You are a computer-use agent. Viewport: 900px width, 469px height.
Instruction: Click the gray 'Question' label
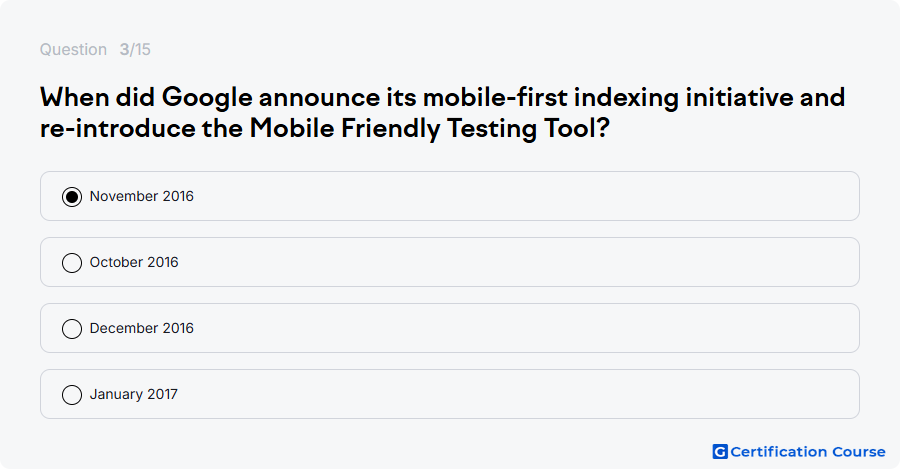(73, 50)
